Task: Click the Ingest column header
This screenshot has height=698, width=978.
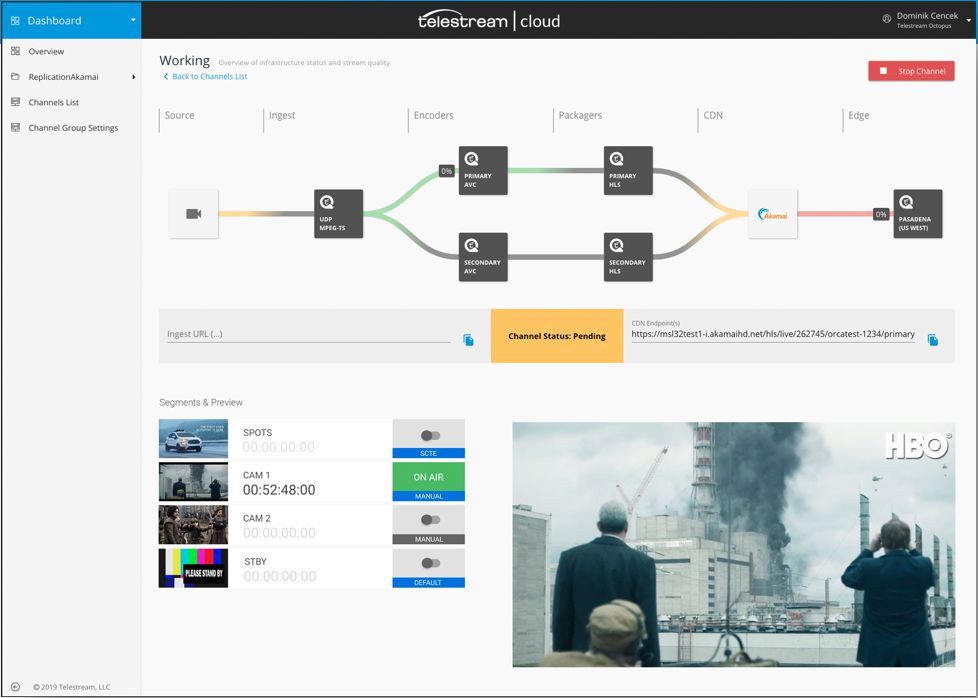Action: pyautogui.click(x=282, y=115)
